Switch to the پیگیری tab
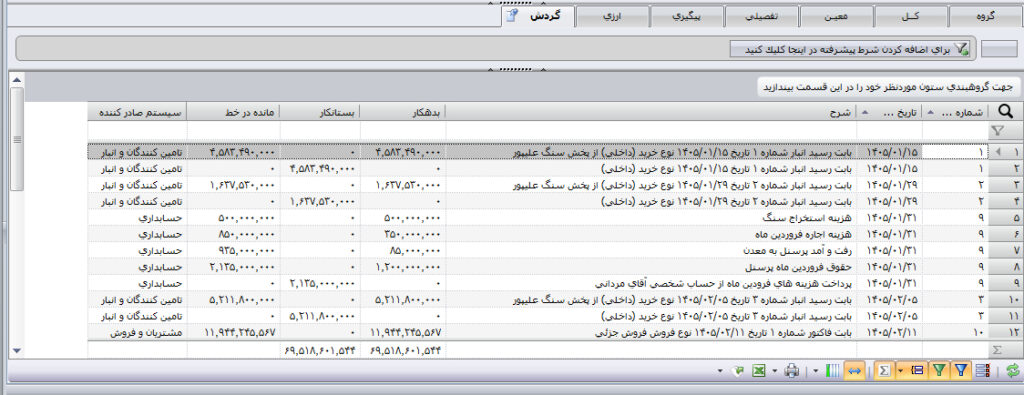This screenshot has height=395, width=1024. pyautogui.click(x=687, y=16)
